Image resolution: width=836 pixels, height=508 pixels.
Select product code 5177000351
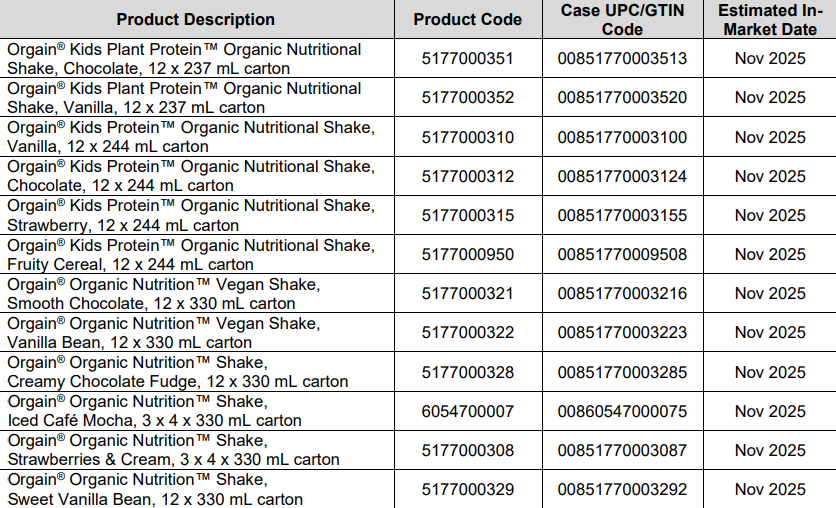[467, 58]
